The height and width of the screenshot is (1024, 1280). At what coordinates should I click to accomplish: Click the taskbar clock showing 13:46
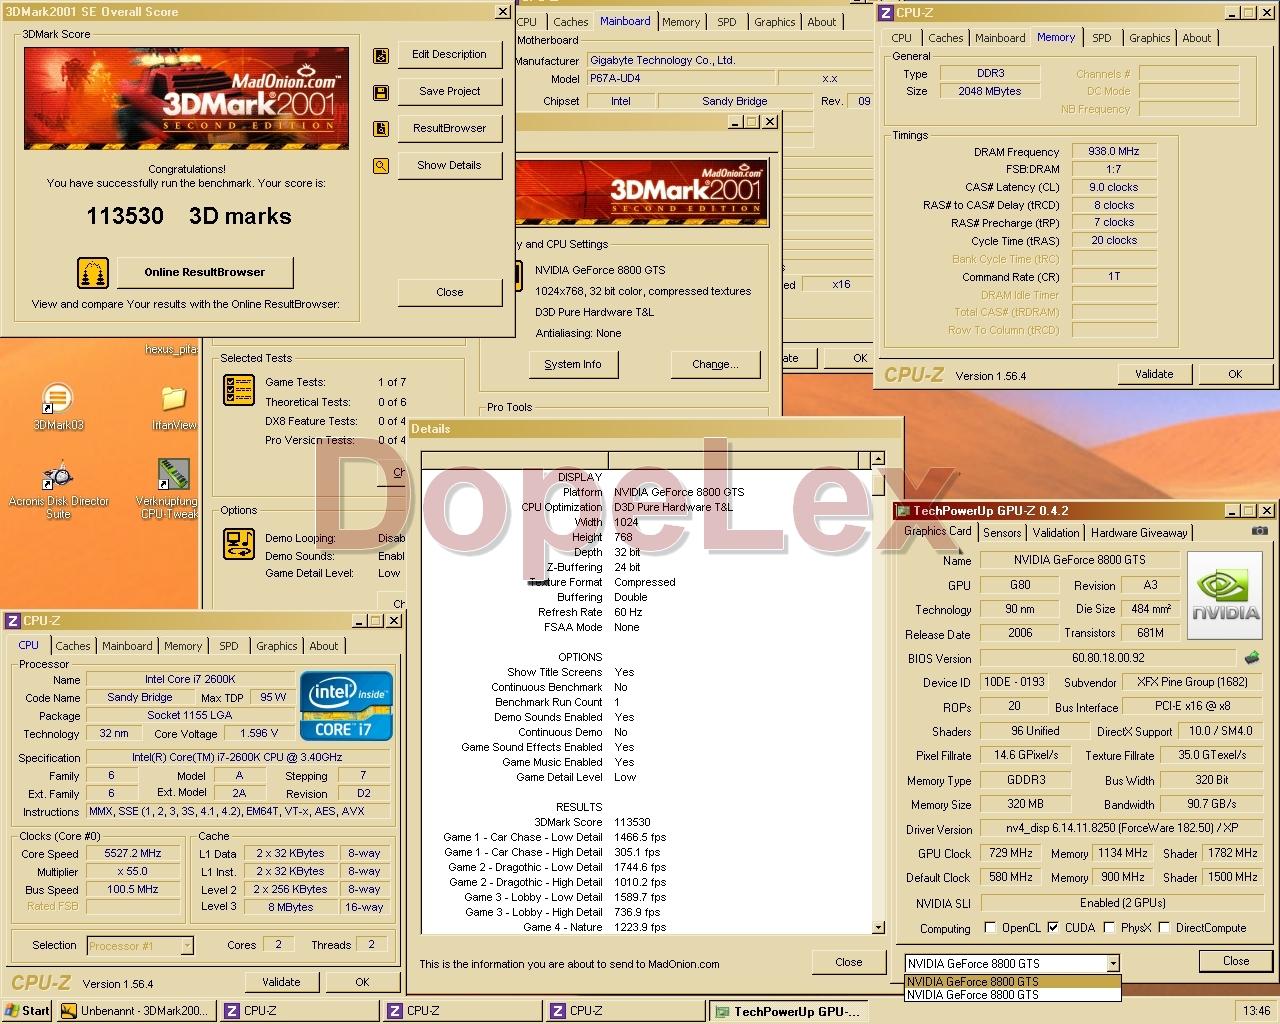tap(1256, 1011)
